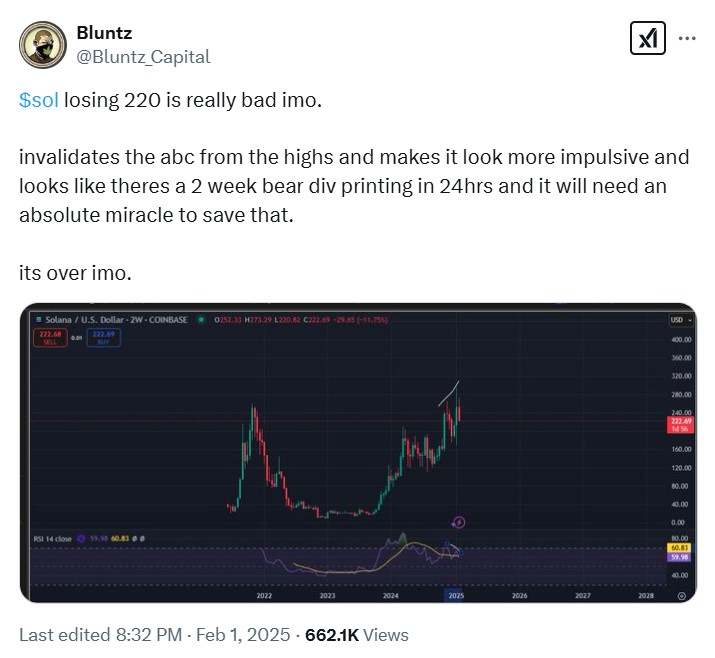Open the Solana chart image thumbnail
715x658 pixels.
[358, 452]
